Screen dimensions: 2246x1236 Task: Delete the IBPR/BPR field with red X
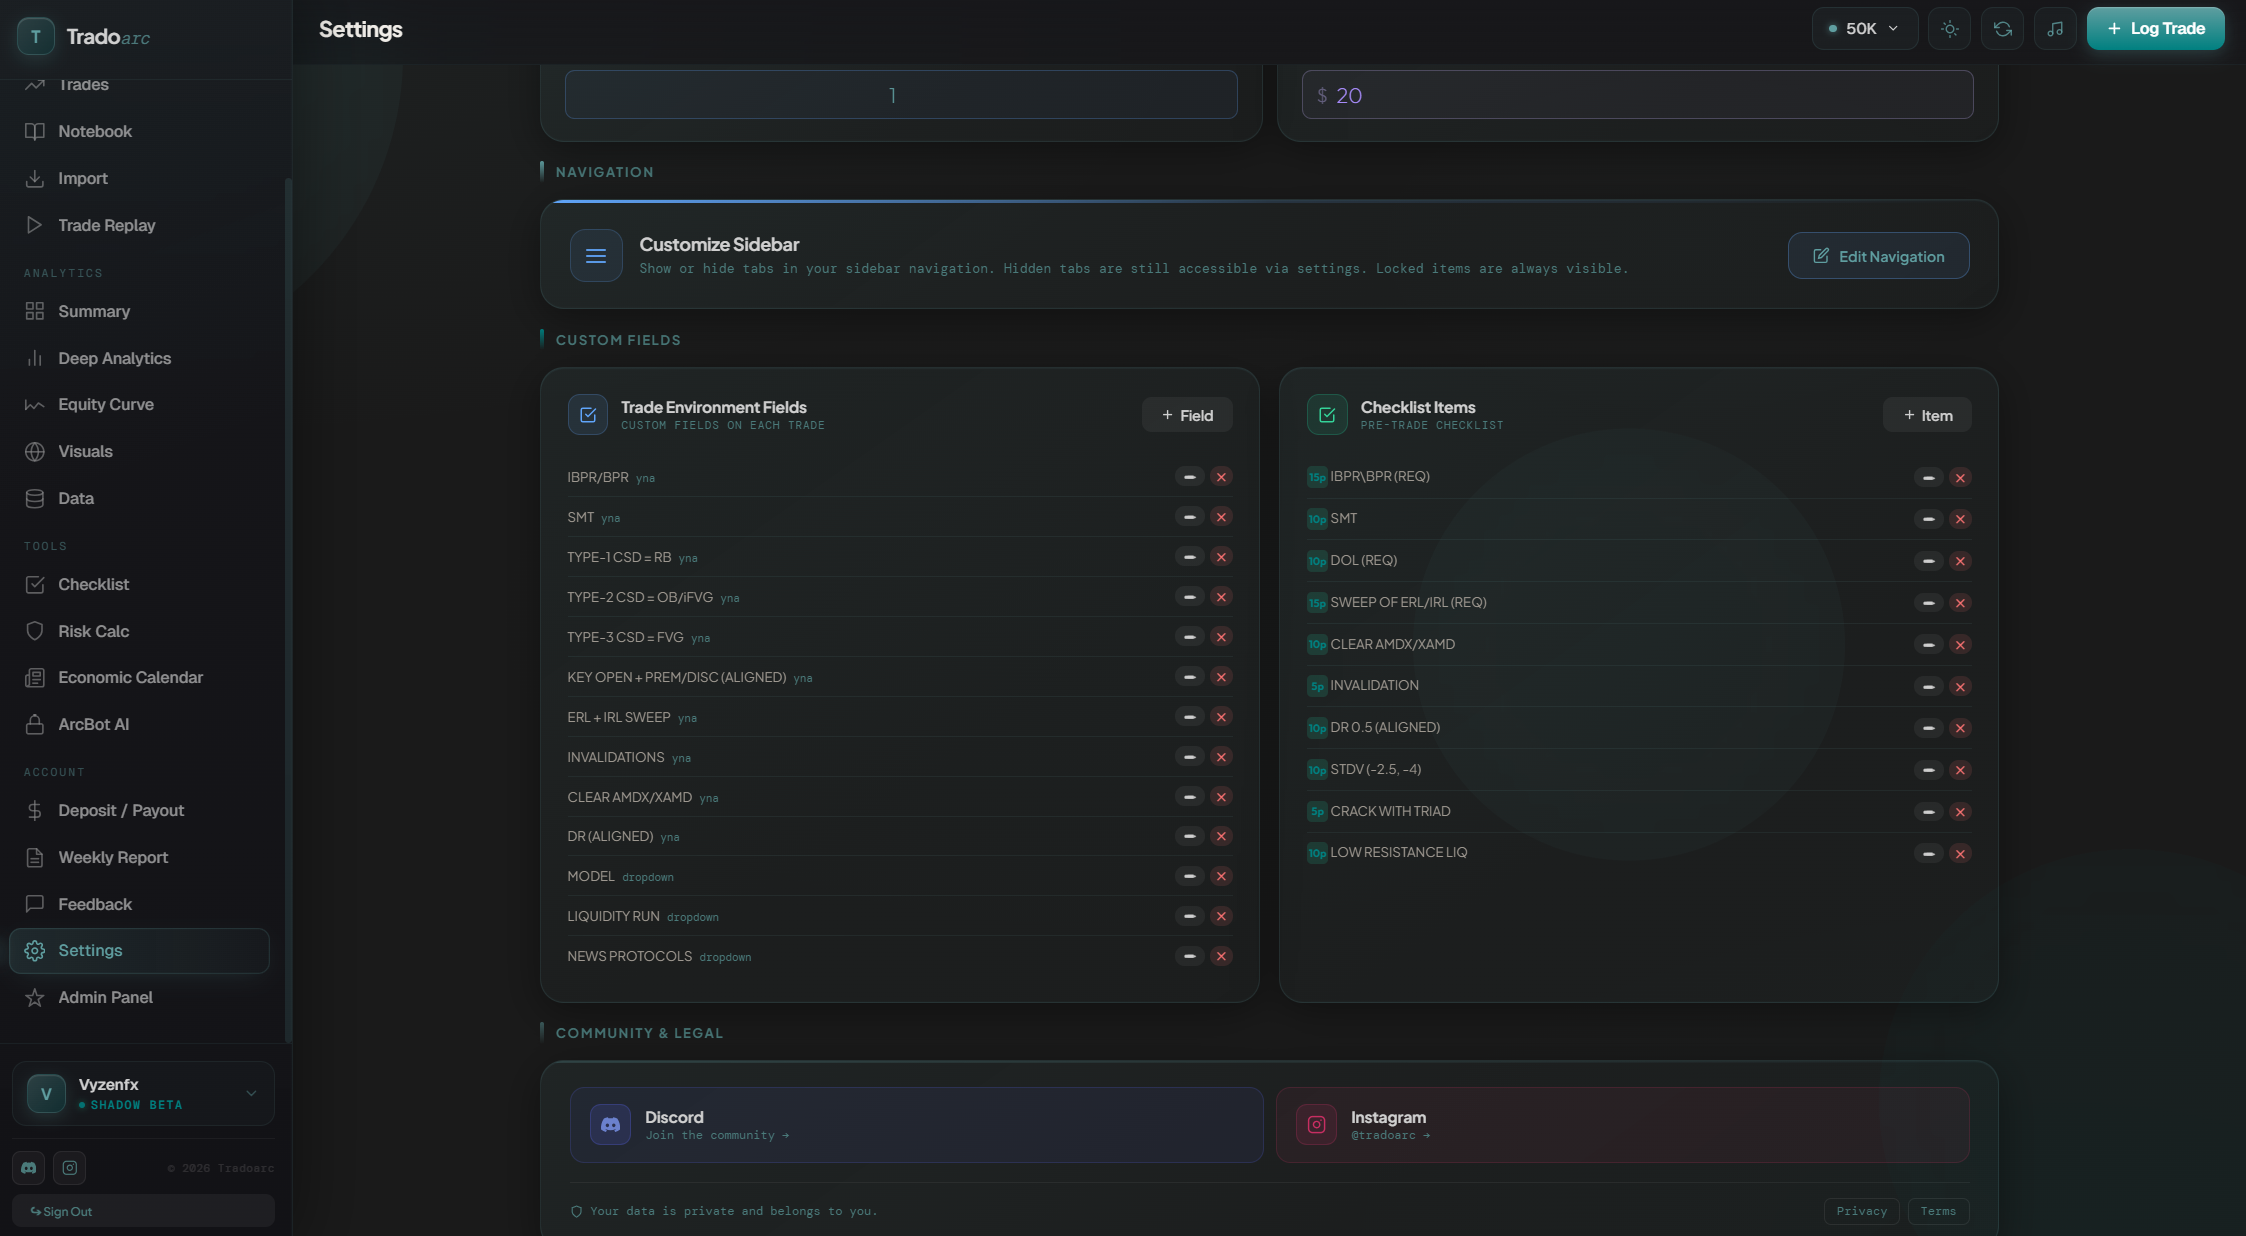click(1221, 477)
